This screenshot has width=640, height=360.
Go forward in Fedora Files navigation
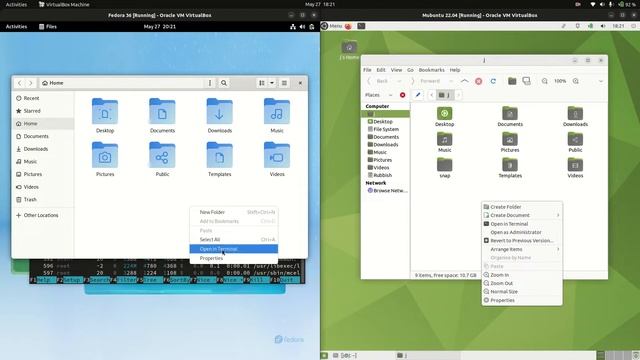click(30, 83)
